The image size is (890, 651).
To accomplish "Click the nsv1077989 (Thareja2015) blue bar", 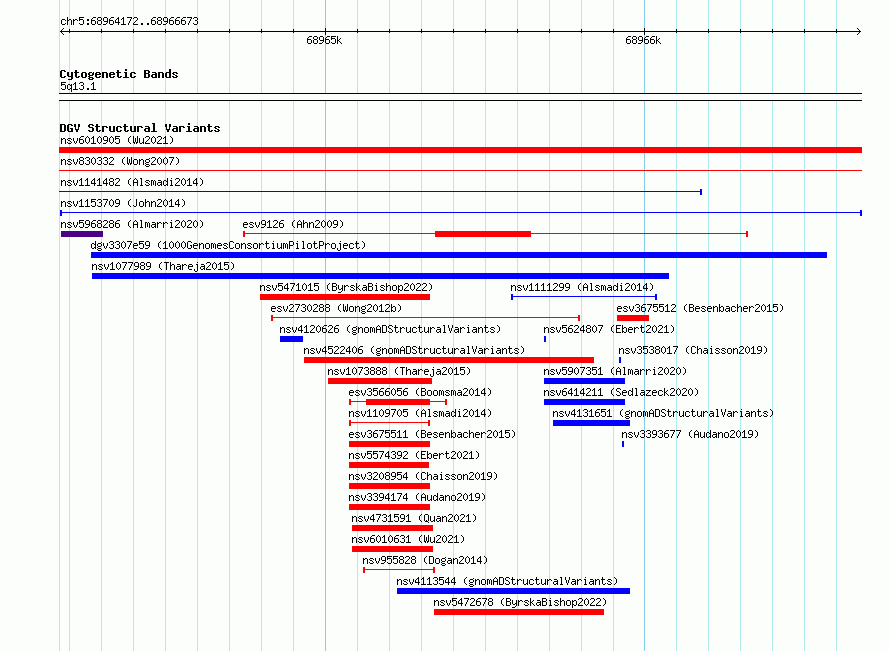I will pyautogui.click(x=380, y=276).
